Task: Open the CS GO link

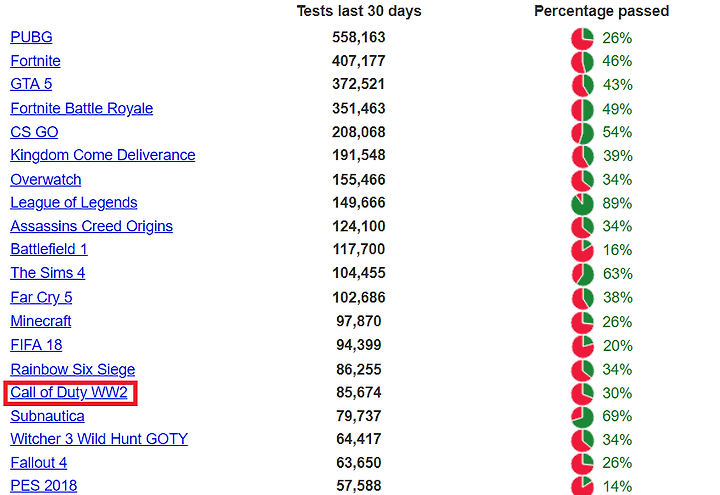Action: tap(34, 132)
